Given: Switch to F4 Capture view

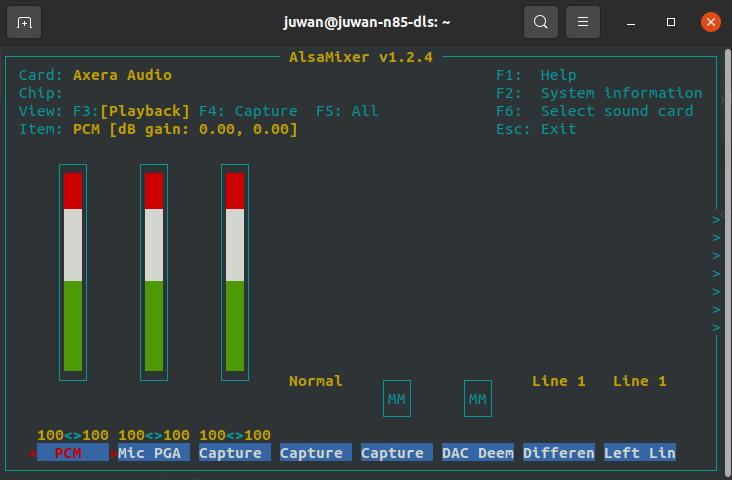Looking at the screenshot, I should click(248, 111).
